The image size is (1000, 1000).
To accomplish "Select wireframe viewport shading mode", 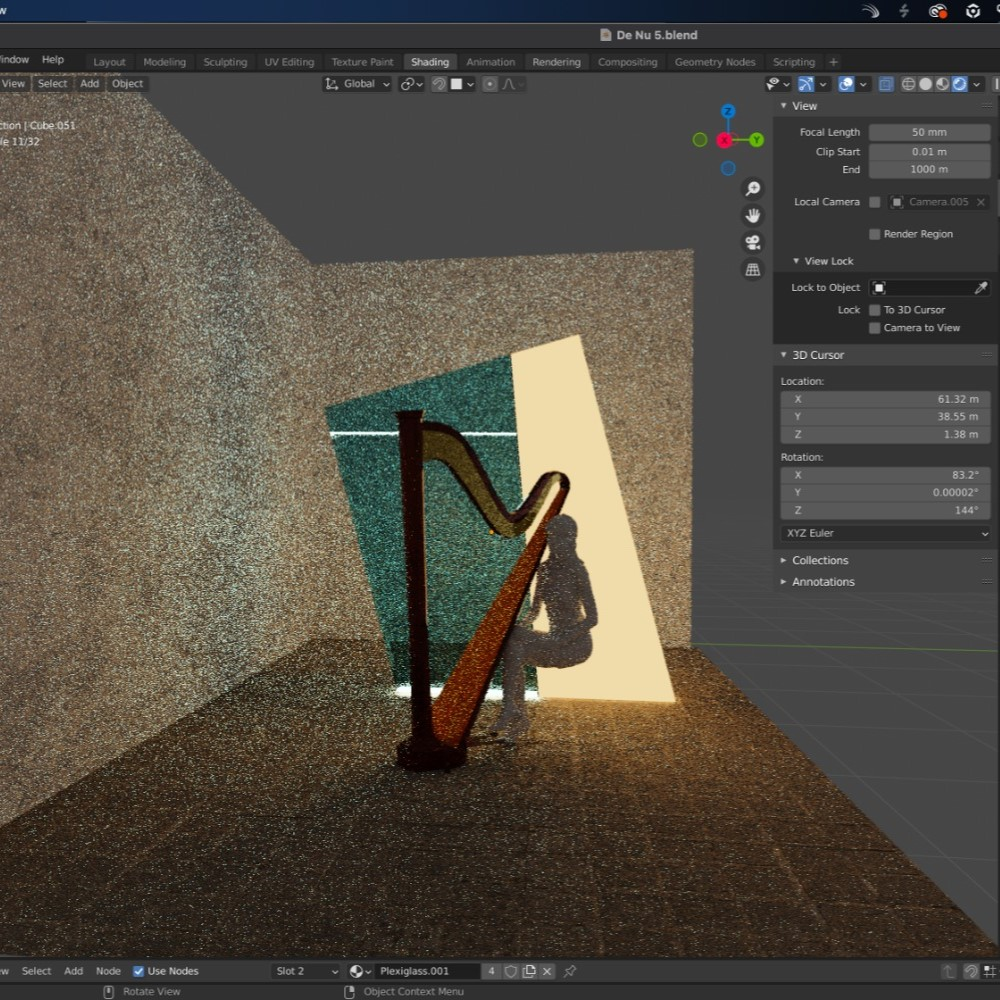I will [x=908, y=84].
